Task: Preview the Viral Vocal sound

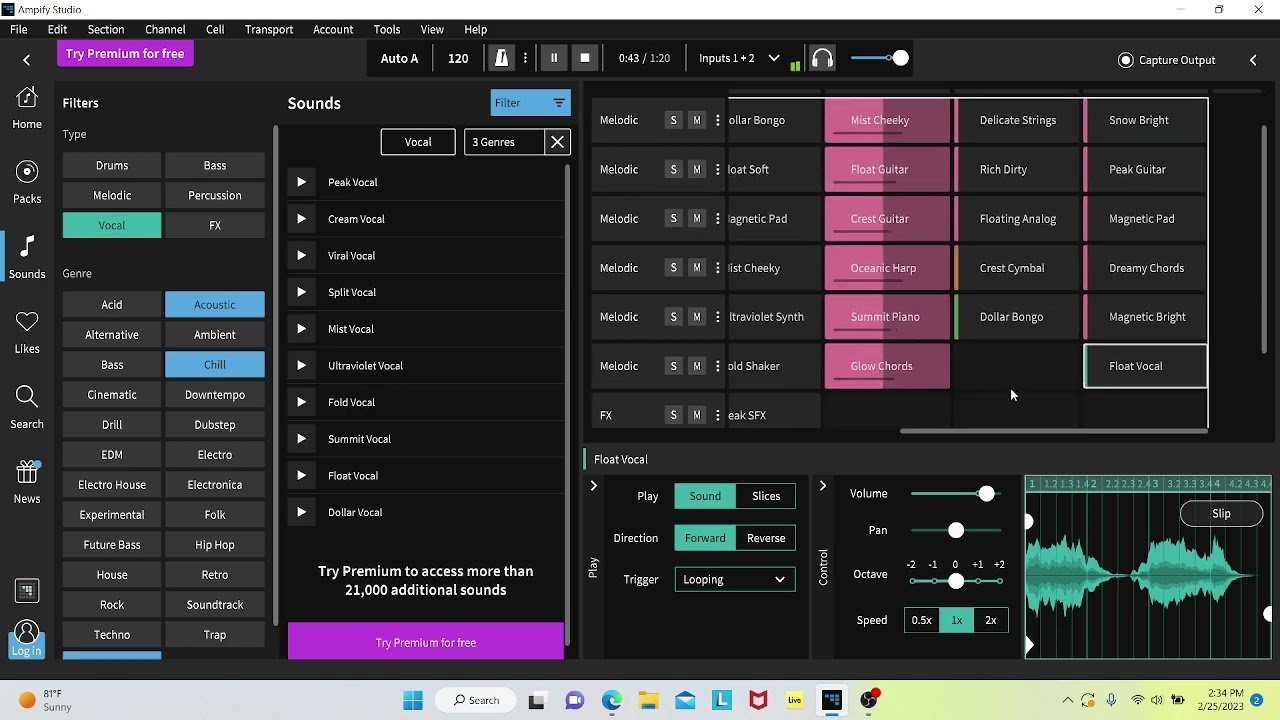Action: 301,256
